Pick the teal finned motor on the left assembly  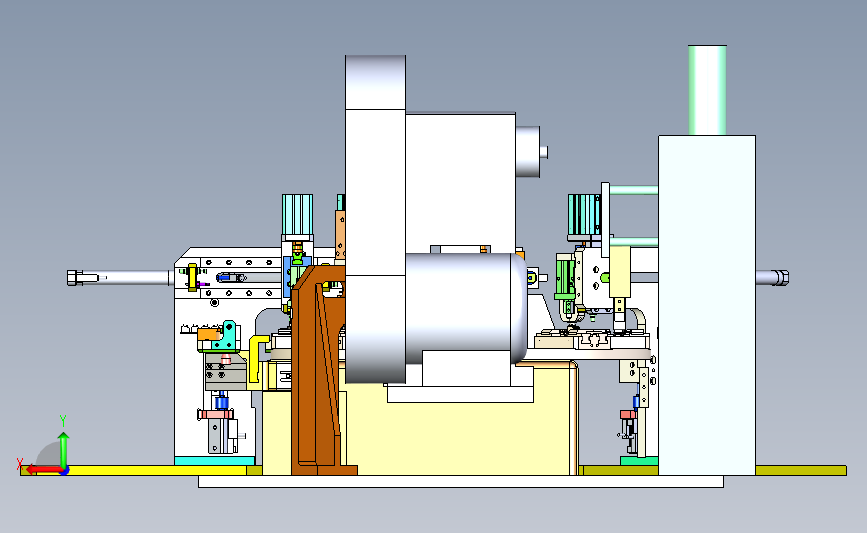click(297, 215)
